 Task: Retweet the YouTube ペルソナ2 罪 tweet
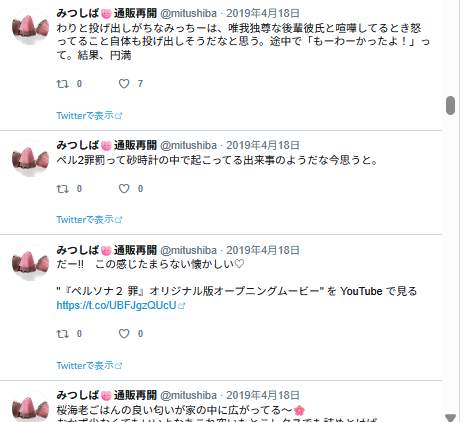63,334
